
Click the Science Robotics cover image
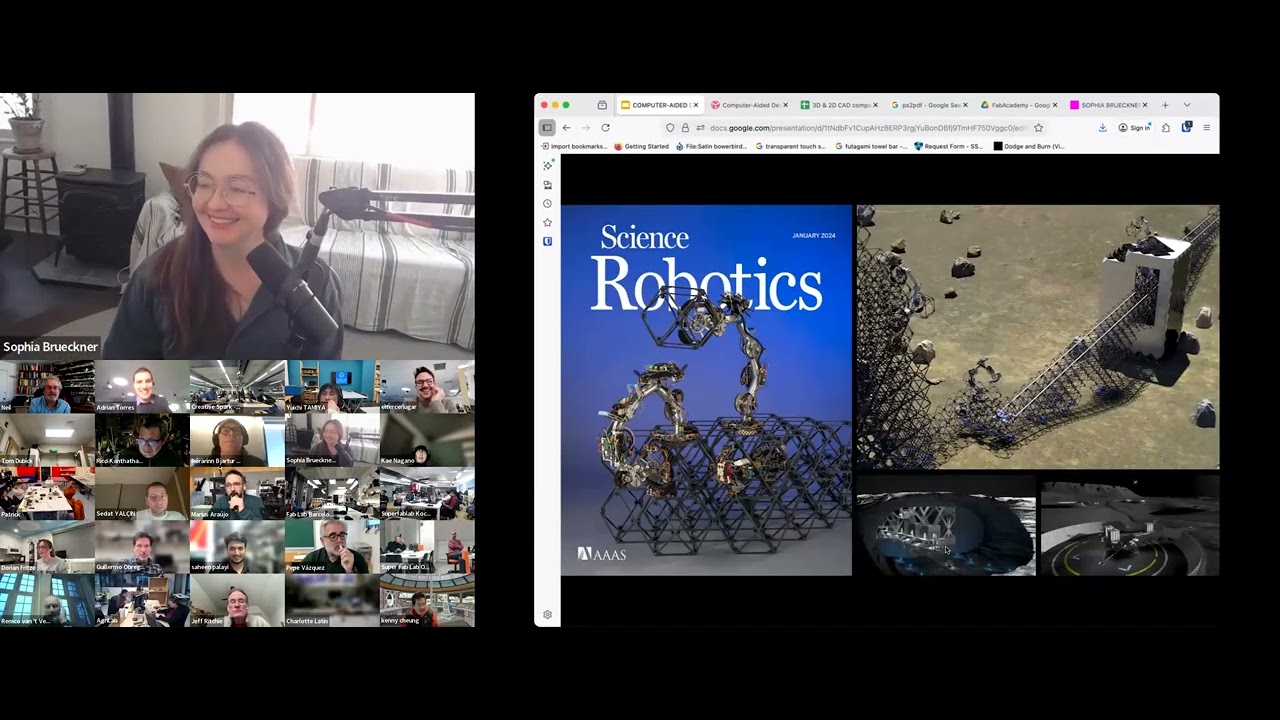tap(706, 390)
